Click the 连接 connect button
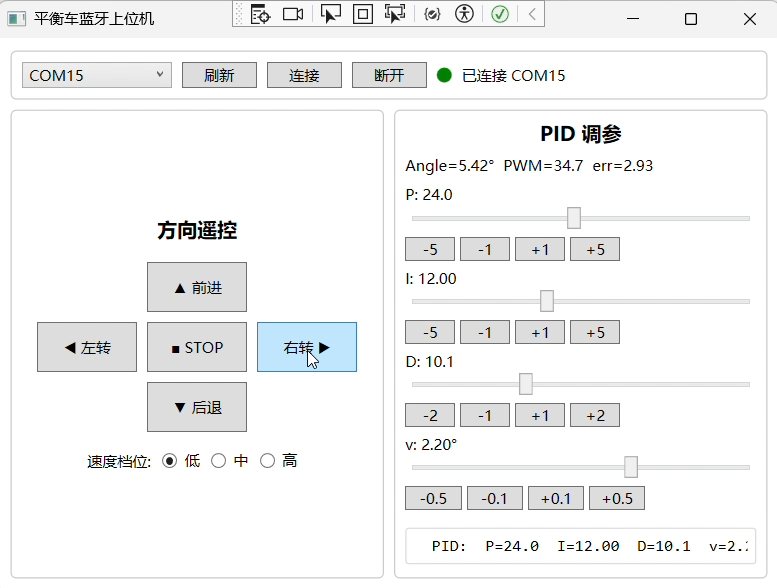The height and width of the screenshot is (588, 777). pyautogui.click(x=304, y=75)
